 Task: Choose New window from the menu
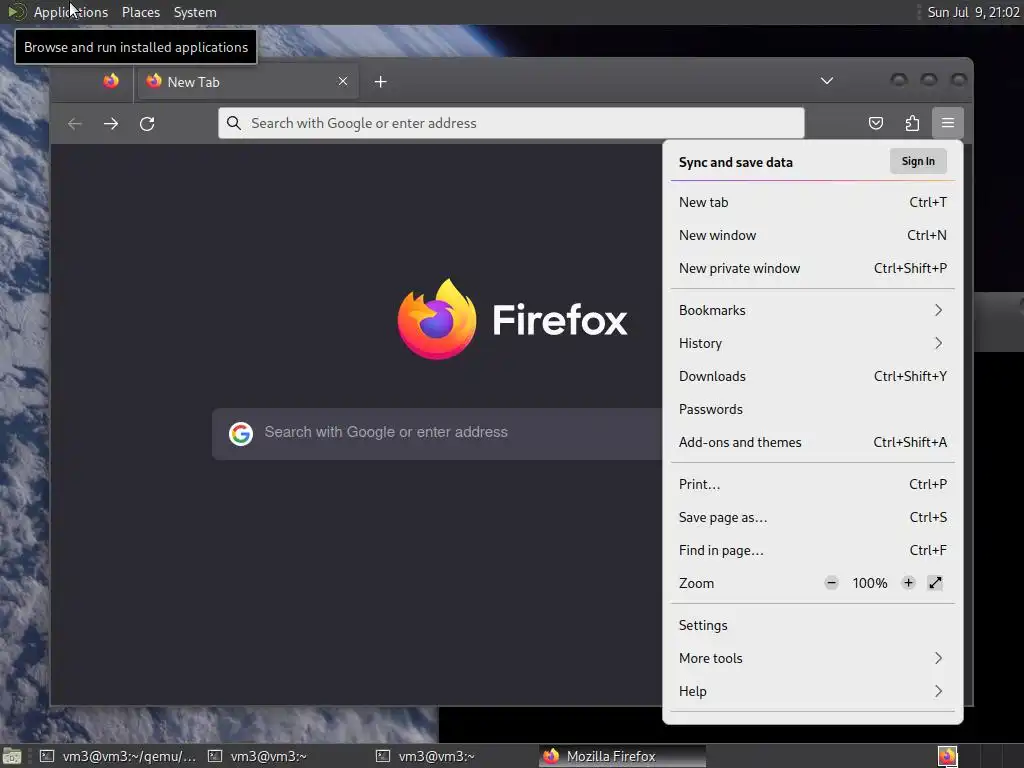812,235
